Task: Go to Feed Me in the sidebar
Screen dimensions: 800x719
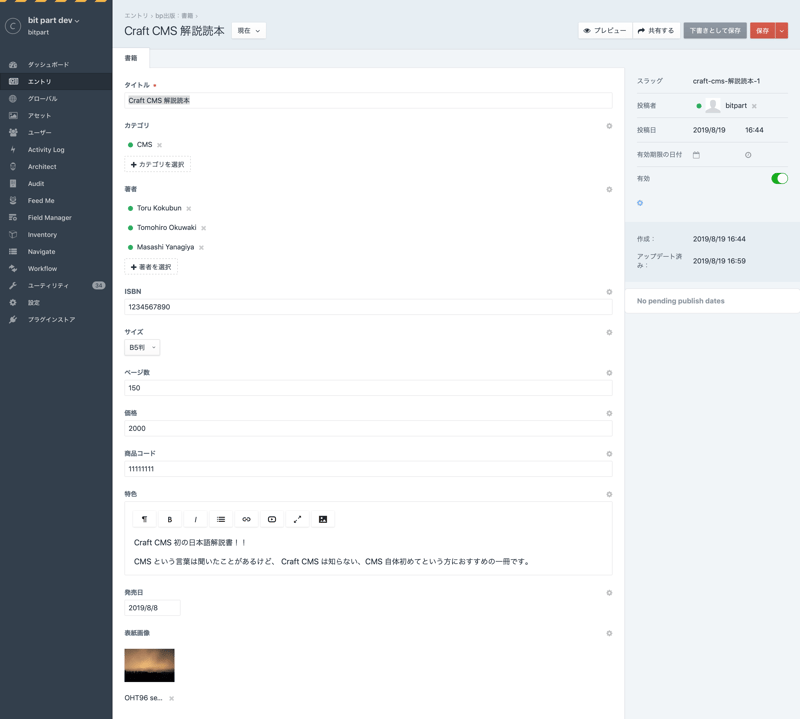Action: pos(41,201)
